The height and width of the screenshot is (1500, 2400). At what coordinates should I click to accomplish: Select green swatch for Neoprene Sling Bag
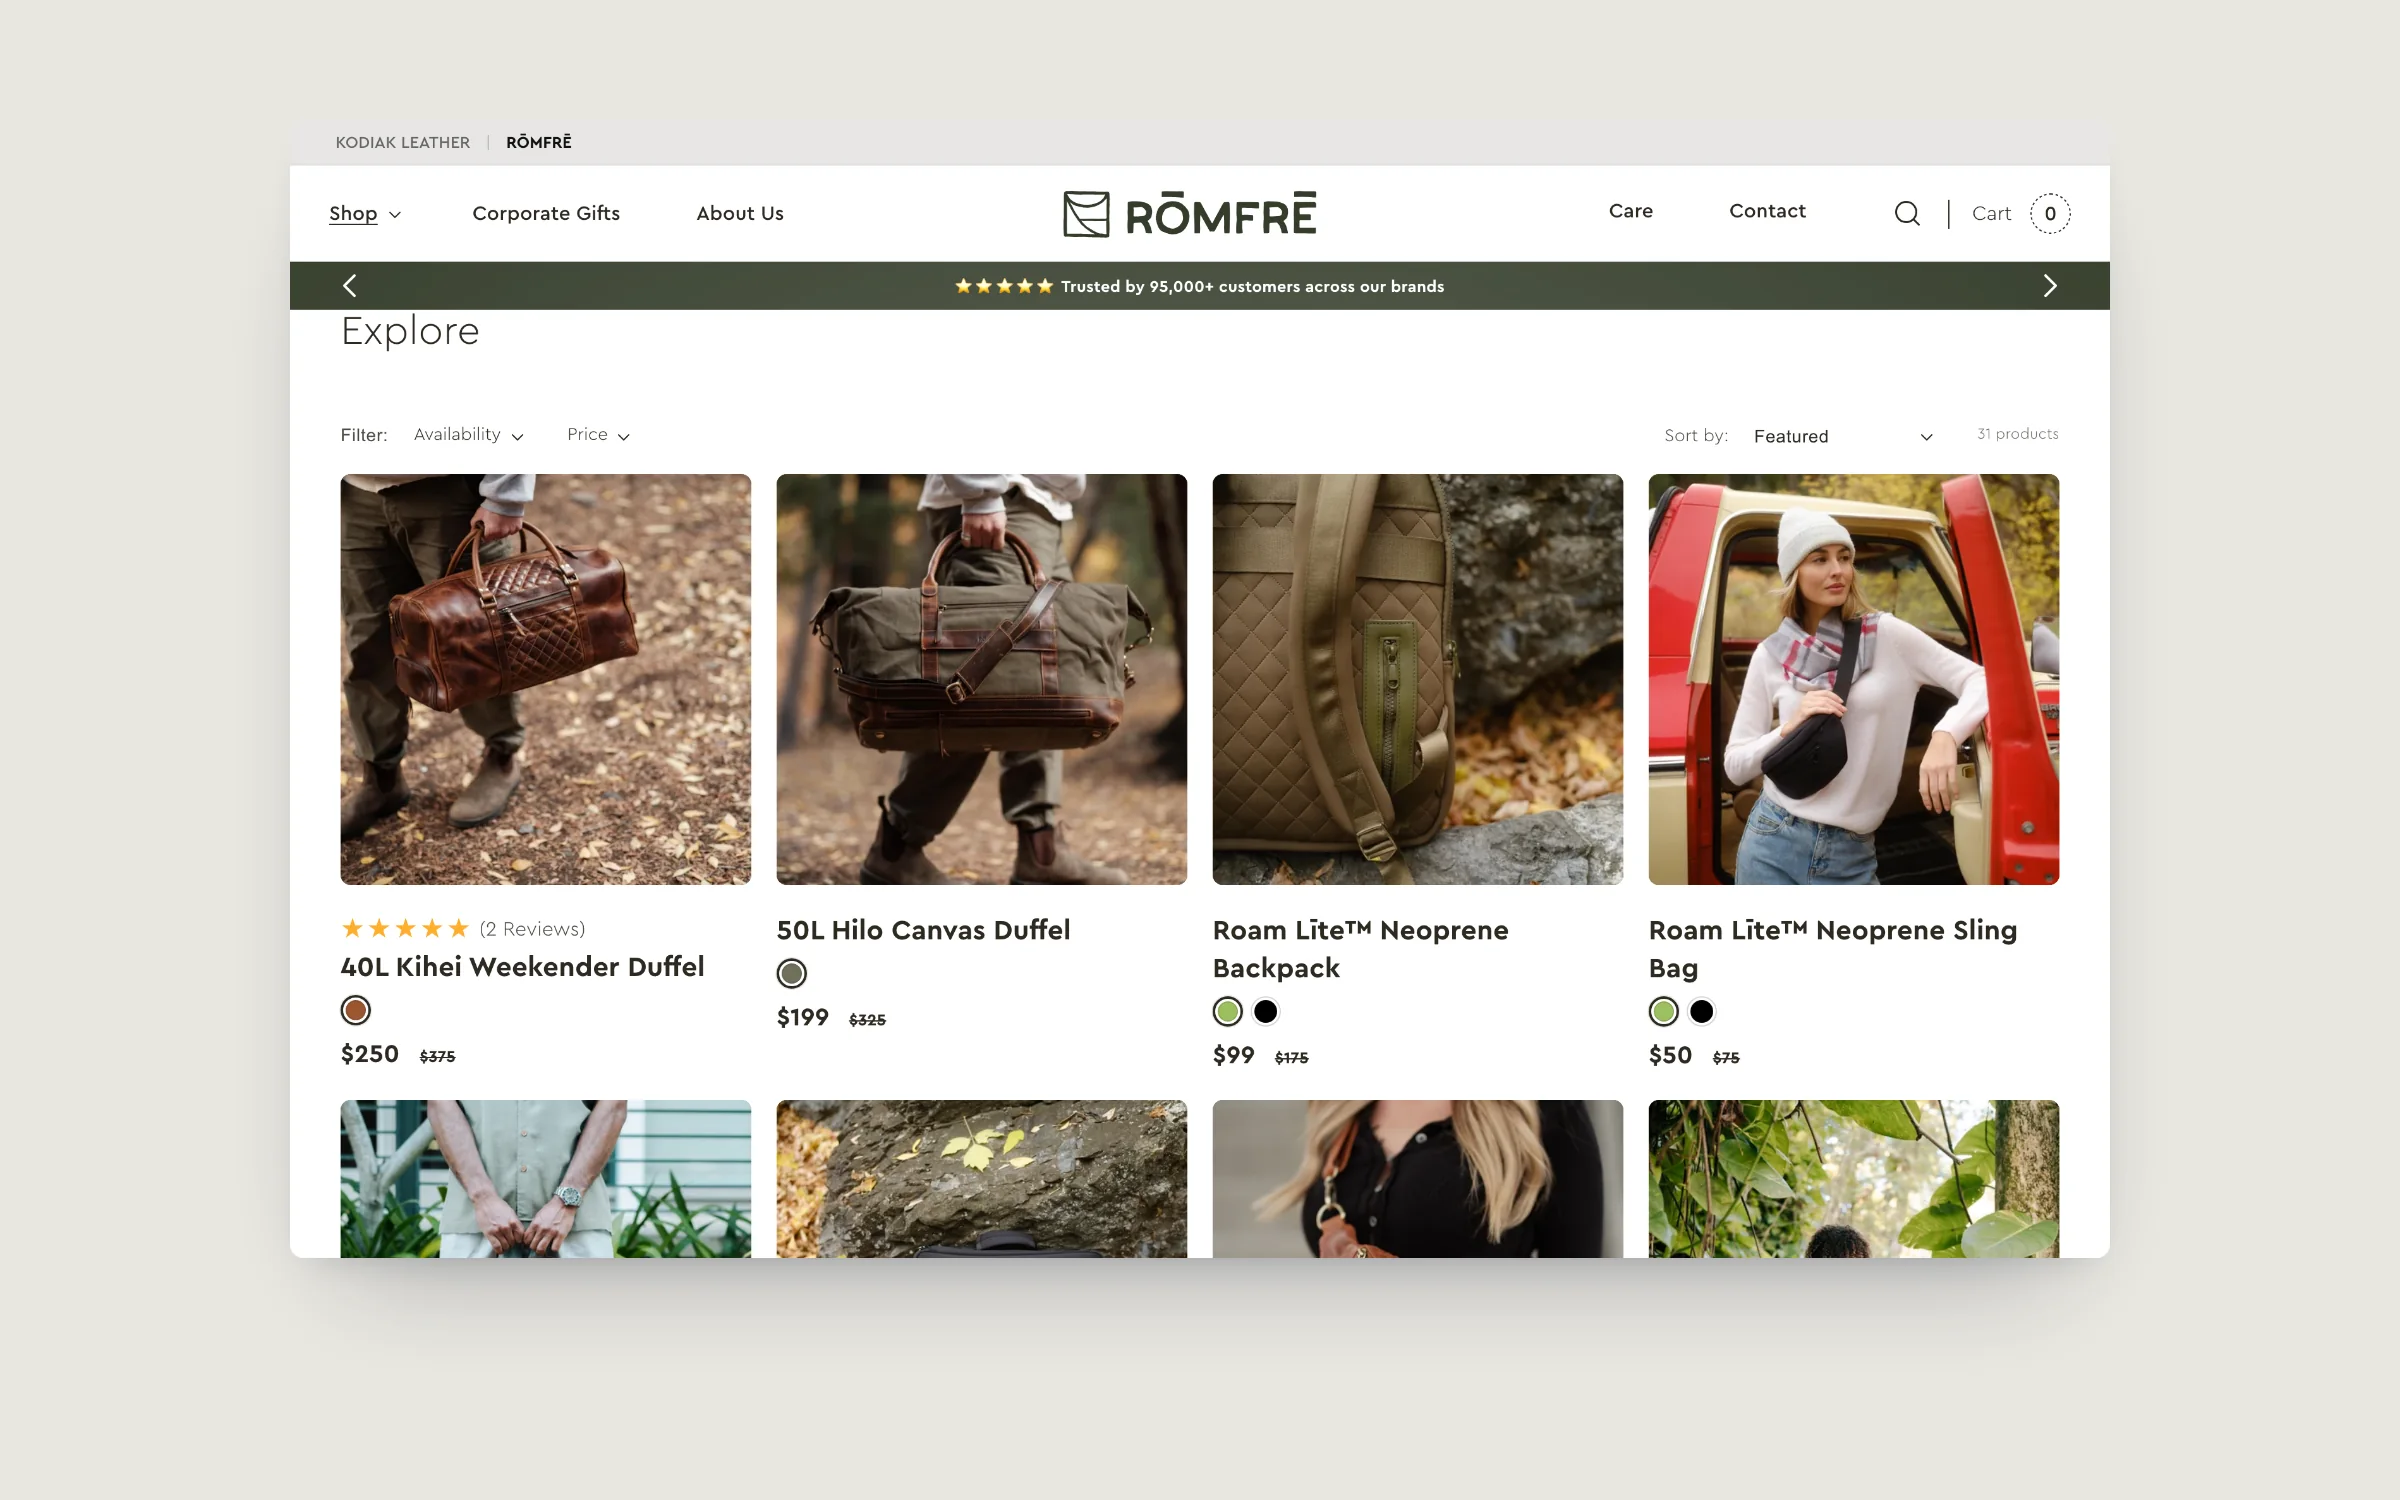point(1663,1012)
